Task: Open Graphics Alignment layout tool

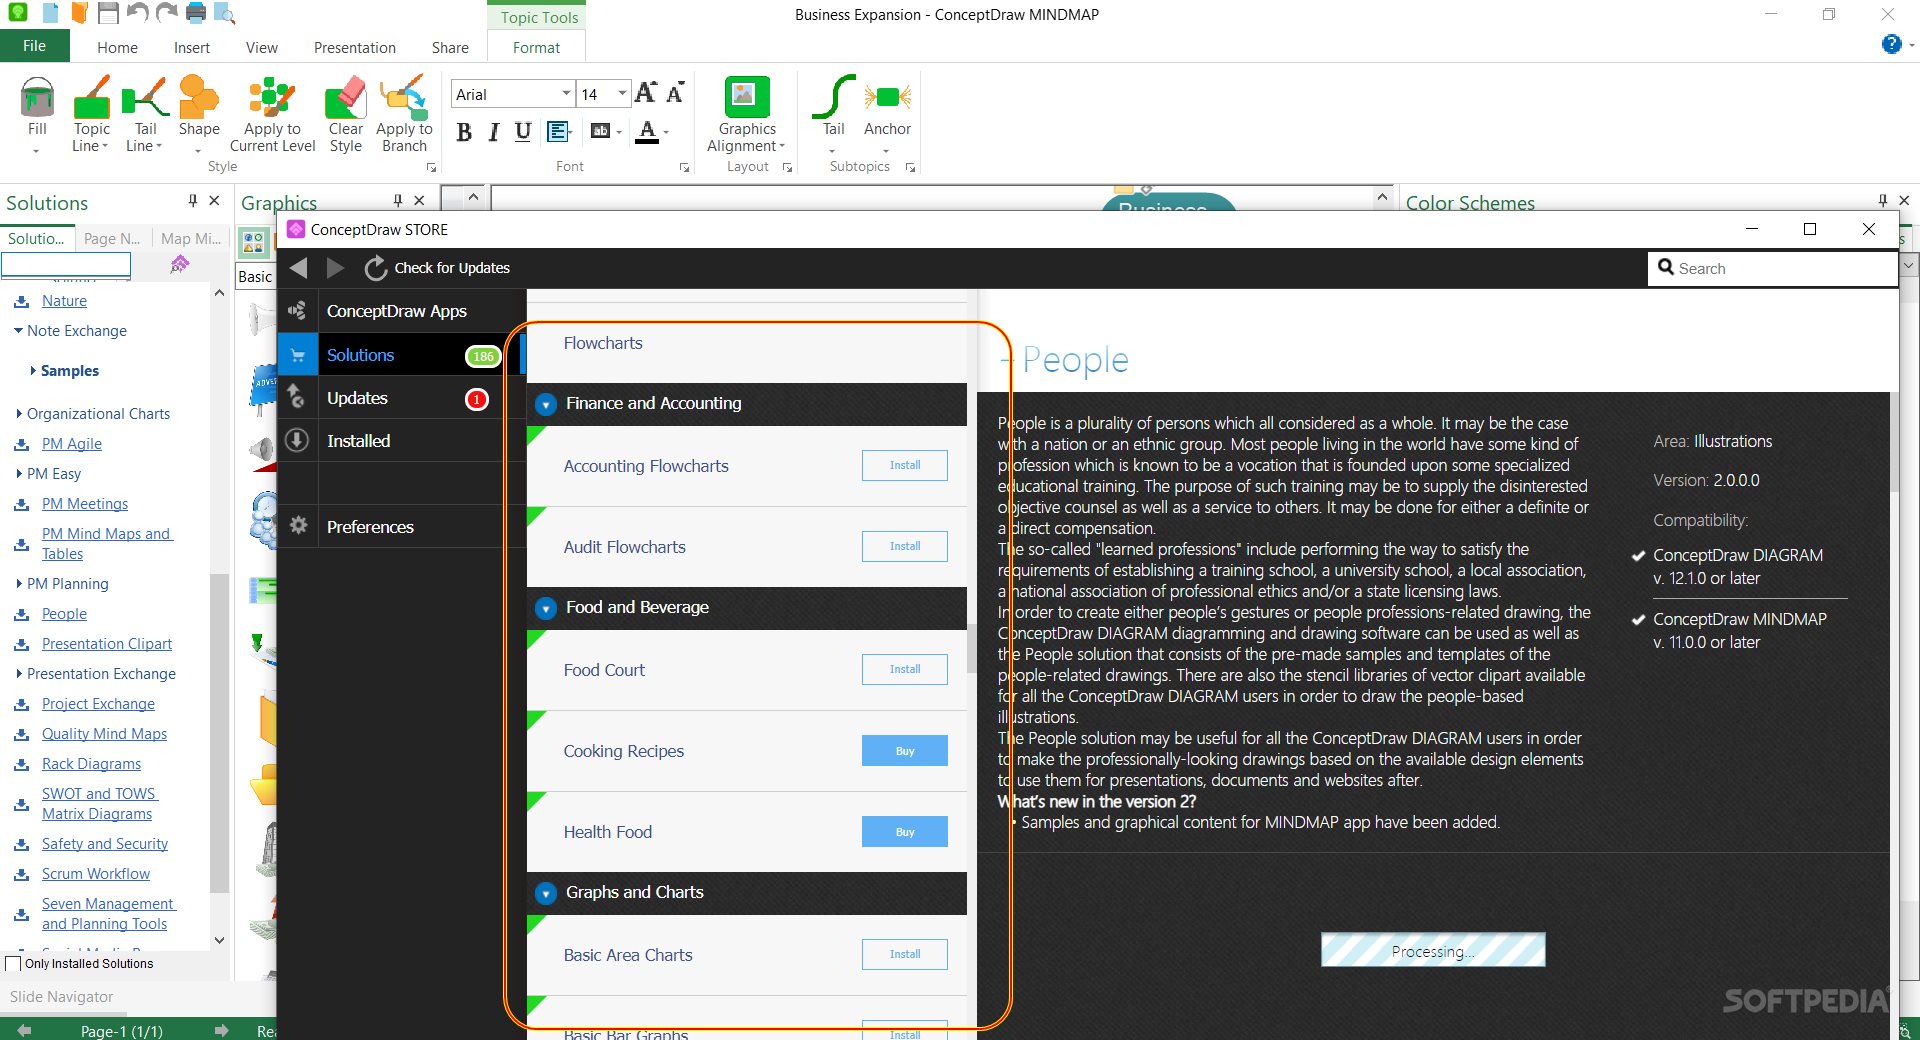Action: point(746,113)
